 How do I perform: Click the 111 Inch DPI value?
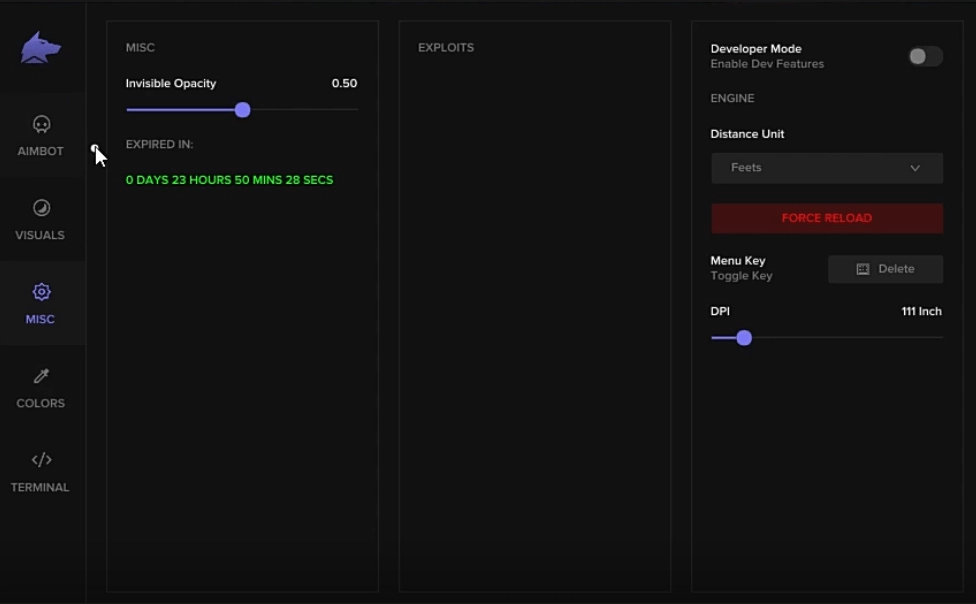pyautogui.click(x=921, y=311)
